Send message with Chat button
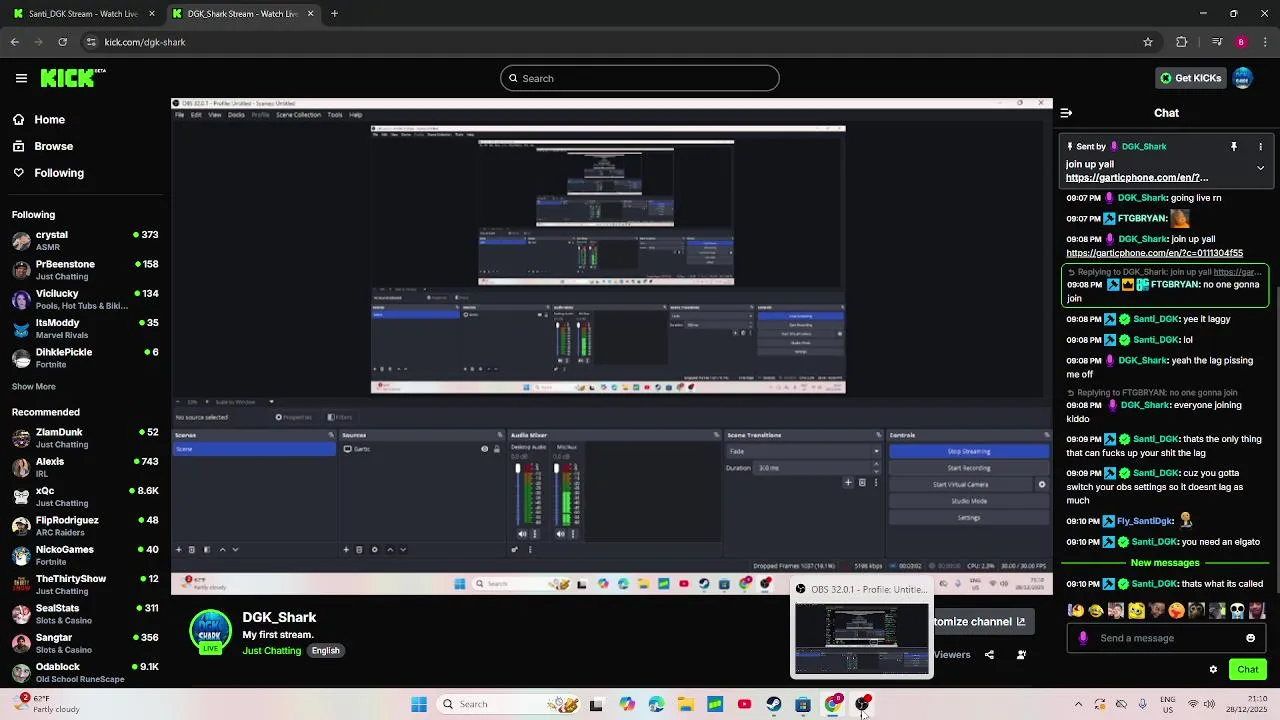This screenshot has height=720, width=1280. click(x=1248, y=669)
